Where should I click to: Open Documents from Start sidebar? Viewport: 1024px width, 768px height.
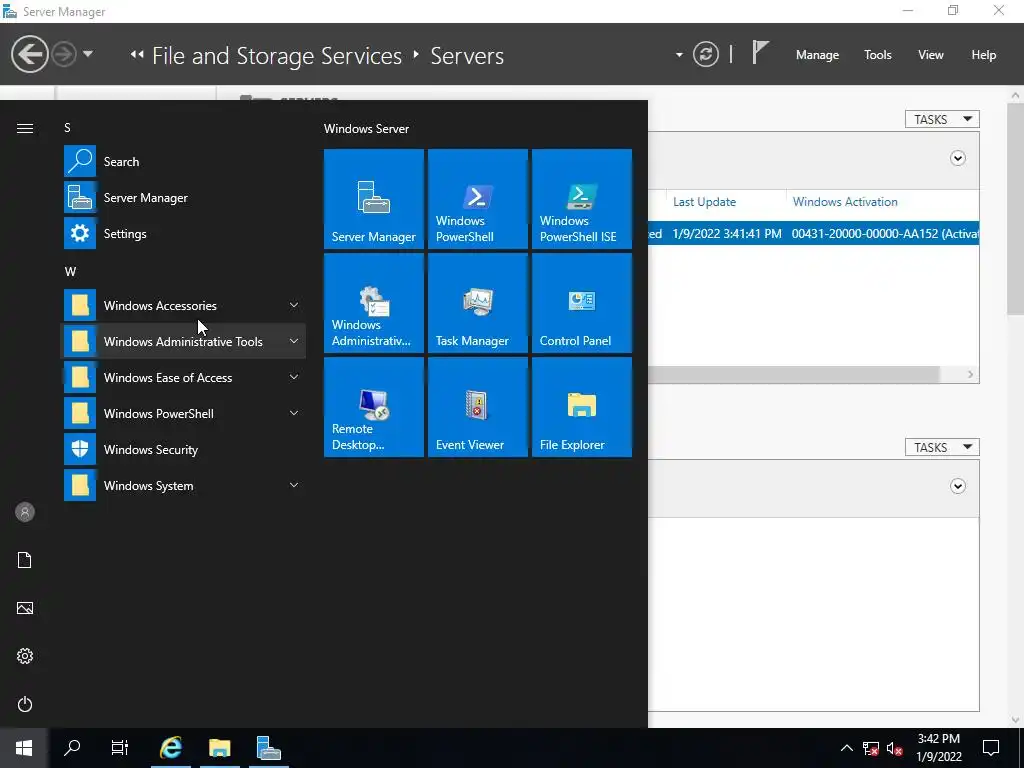point(25,560)
